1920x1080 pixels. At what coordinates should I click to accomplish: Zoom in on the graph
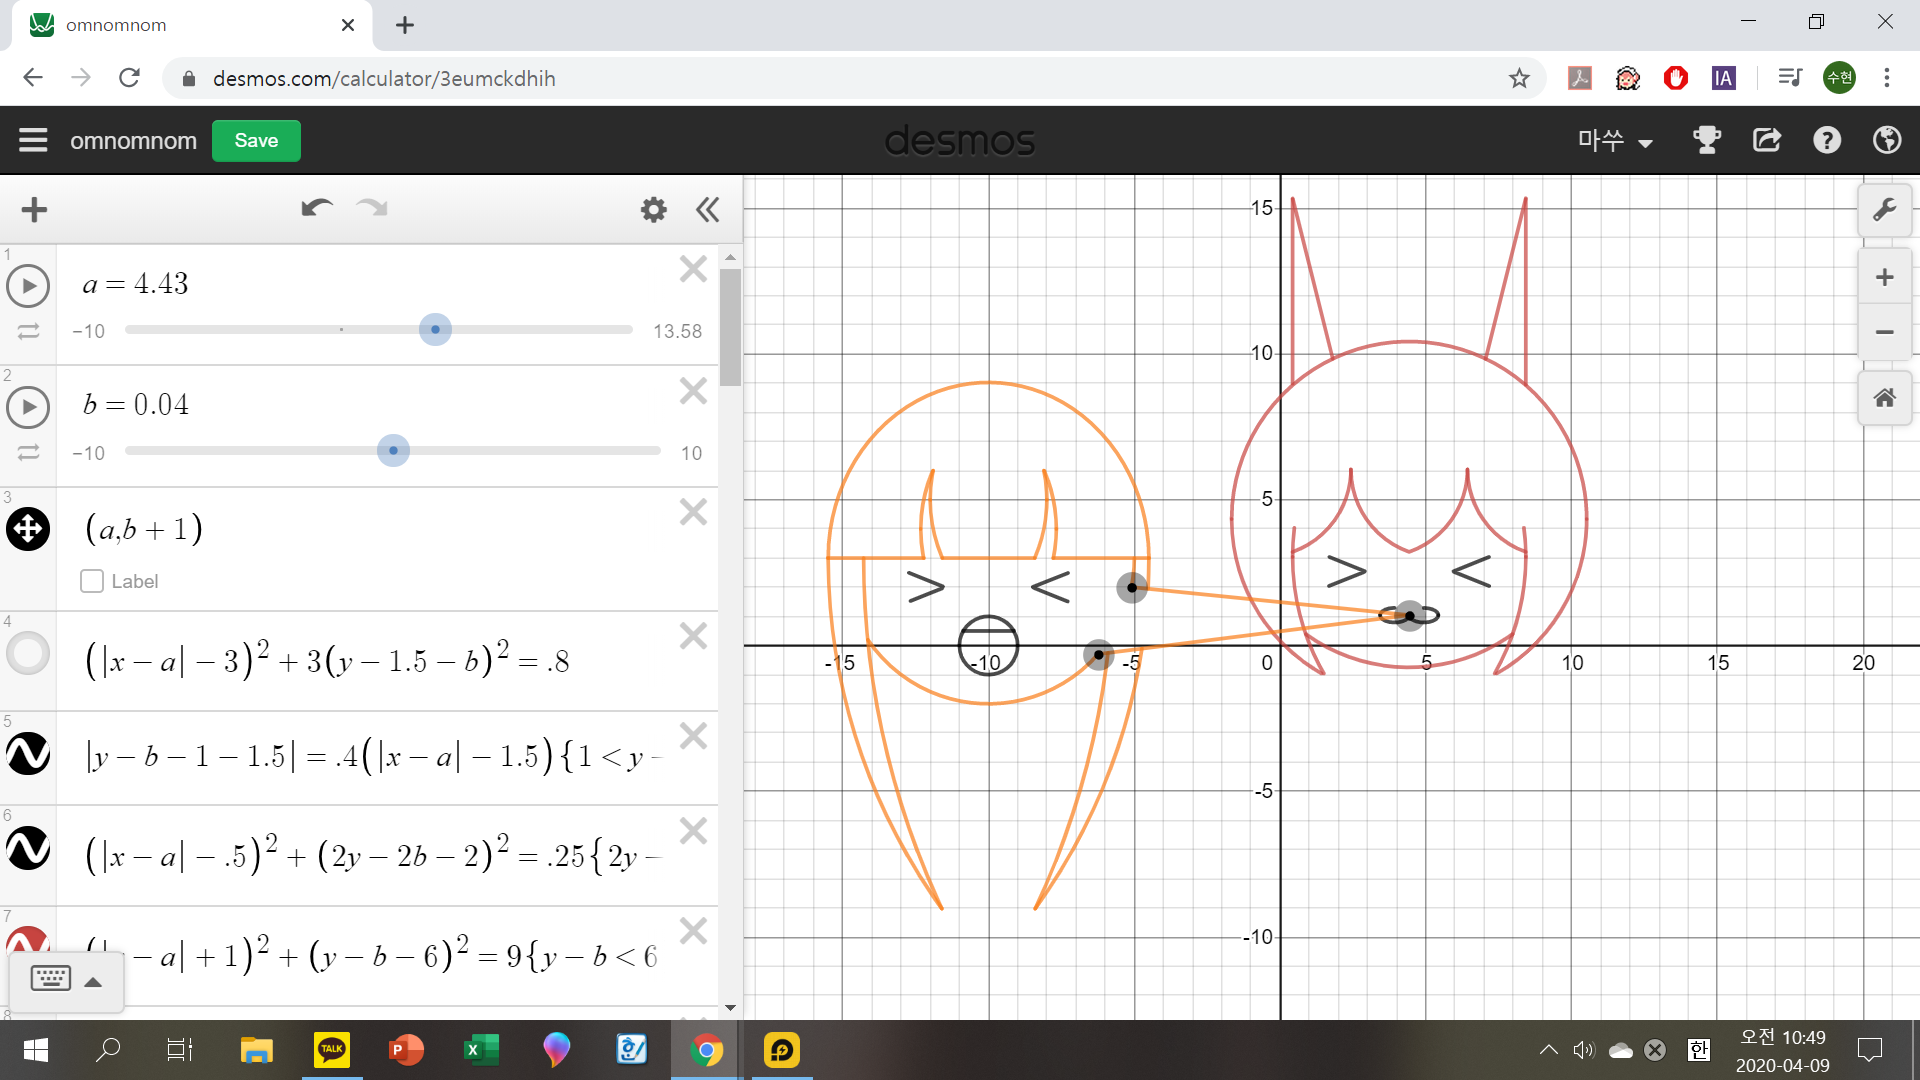pyautogui.click(x=1885, y=278)
